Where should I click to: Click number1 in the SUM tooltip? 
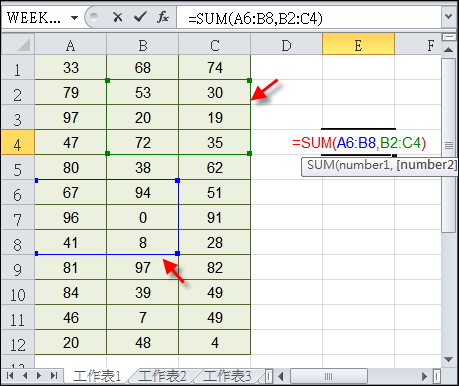click(x=364, y=165)
